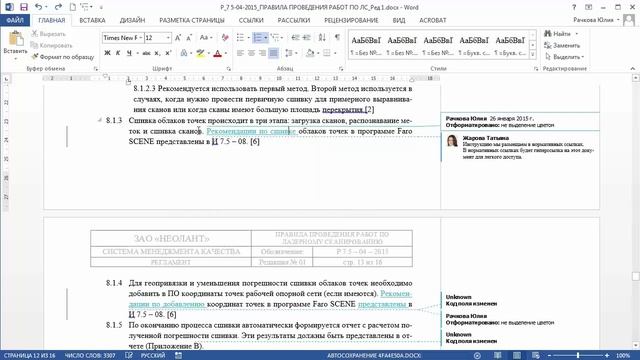Toggle justified paragraph alignment
Screen dimensions: 640x360
pos(273,53)
